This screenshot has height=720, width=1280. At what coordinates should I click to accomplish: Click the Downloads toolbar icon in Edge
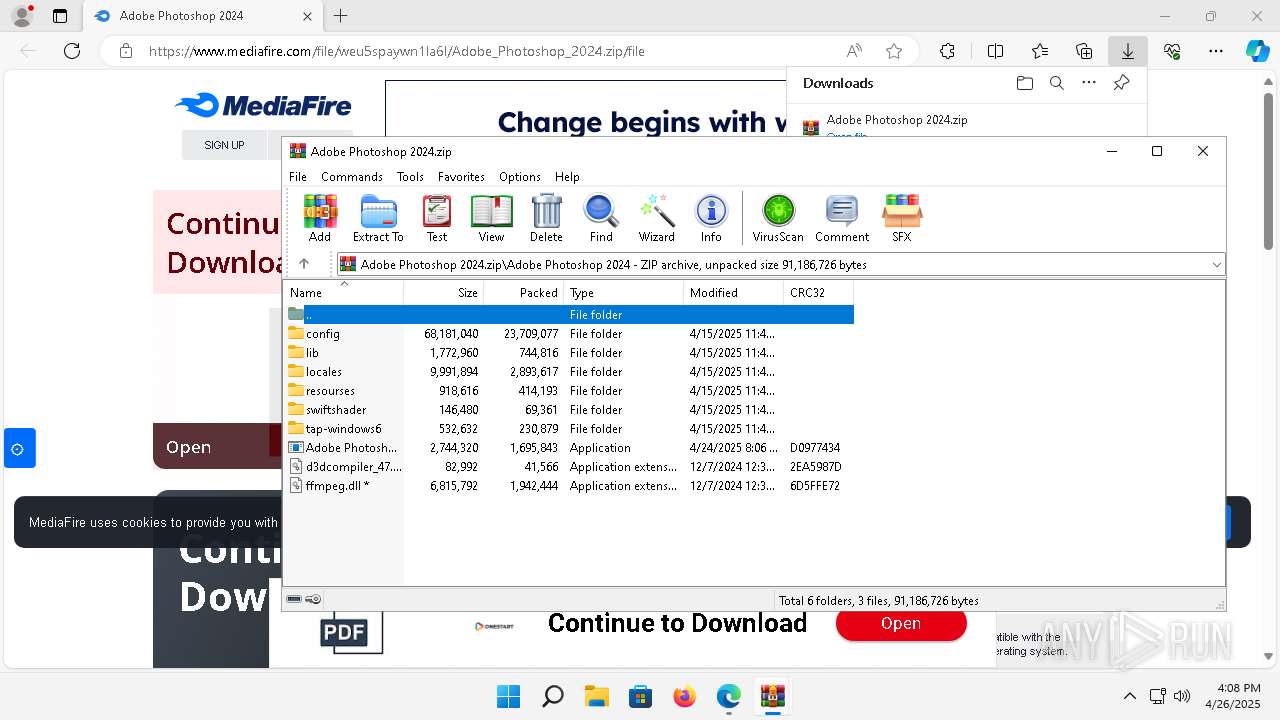click(x=1127, y=51)
